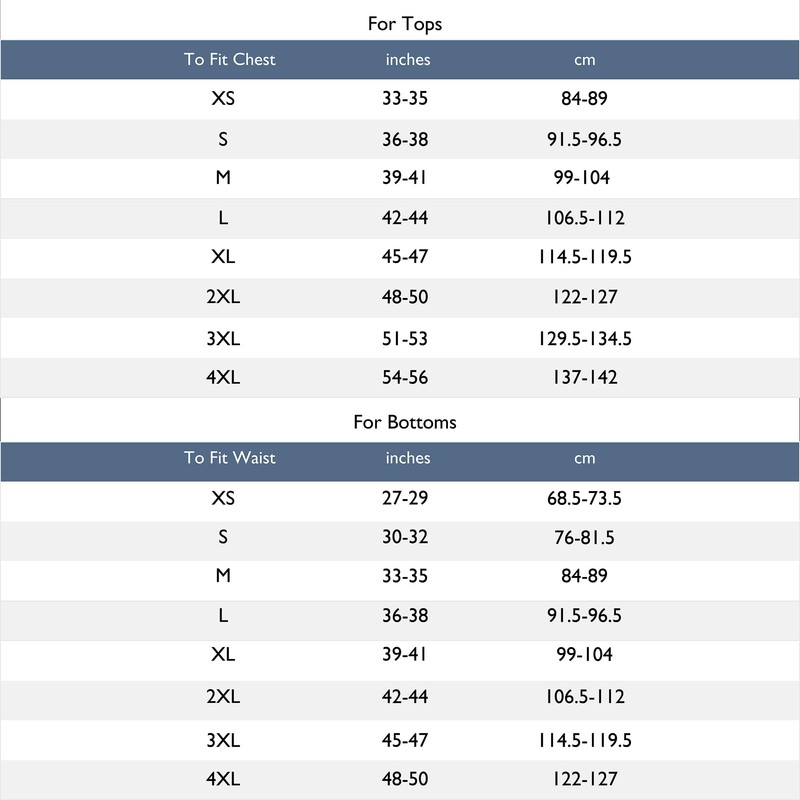
Task: Click the "For Tops" heading
Action: (404, 23)
